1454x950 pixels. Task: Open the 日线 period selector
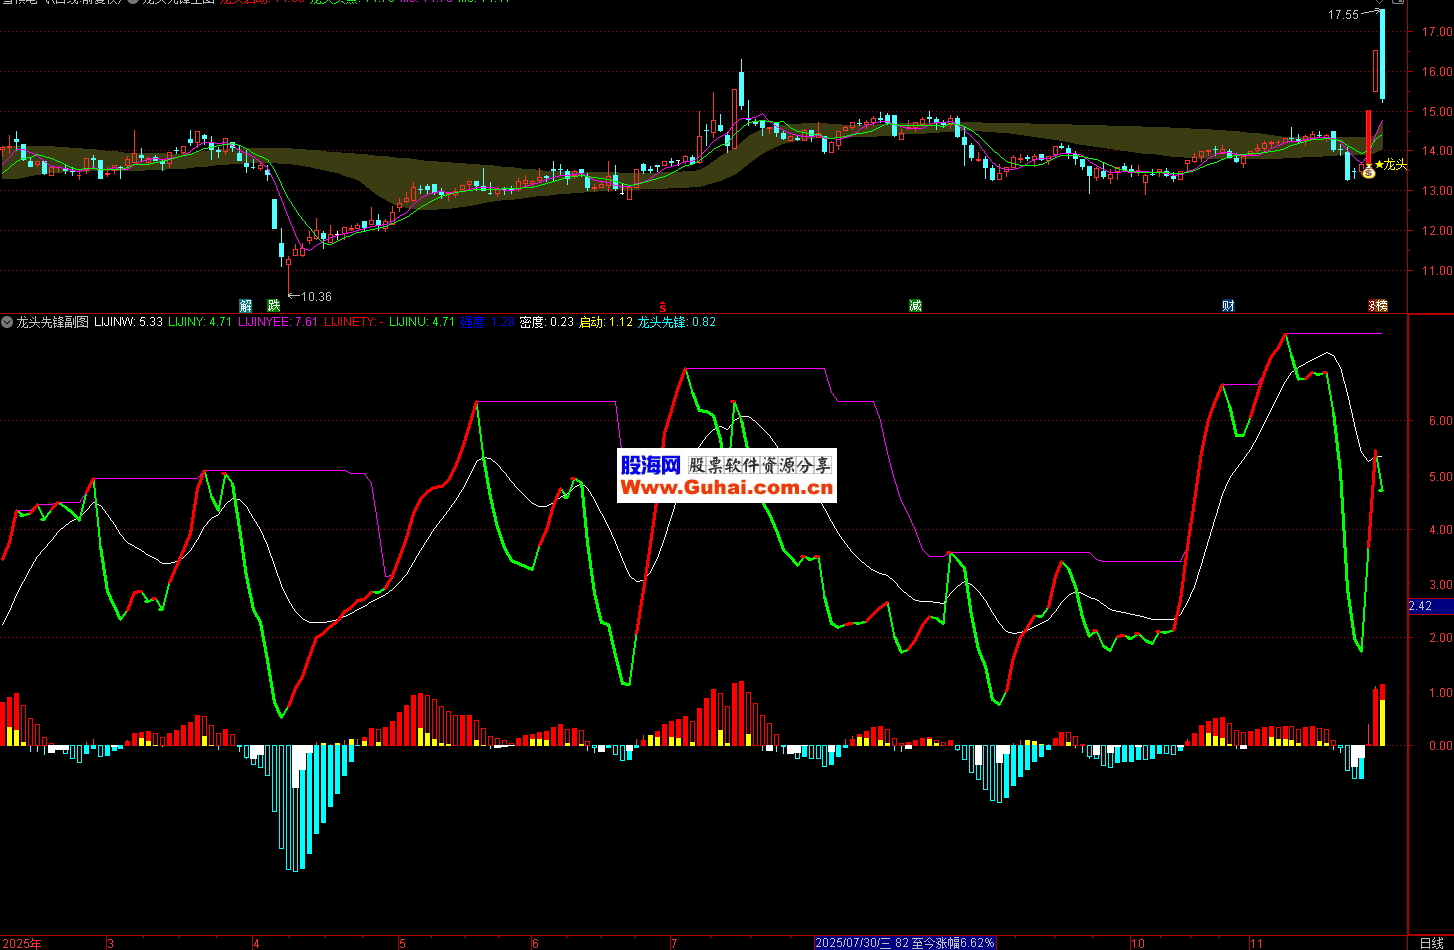[1431, 943]
